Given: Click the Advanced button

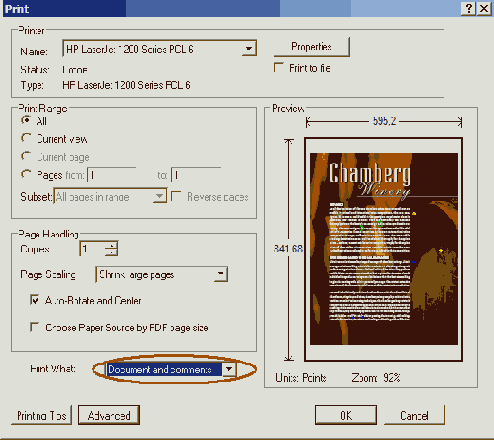Looking at the screenshot, I should tap(109, 415).
